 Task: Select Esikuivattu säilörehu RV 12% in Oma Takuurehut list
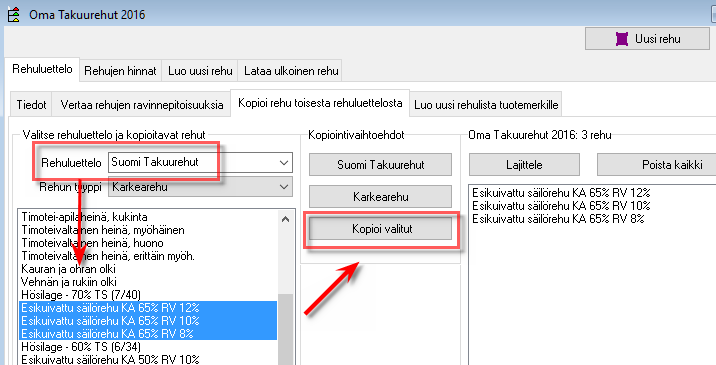pyautogui.click(x=561, y=192)
